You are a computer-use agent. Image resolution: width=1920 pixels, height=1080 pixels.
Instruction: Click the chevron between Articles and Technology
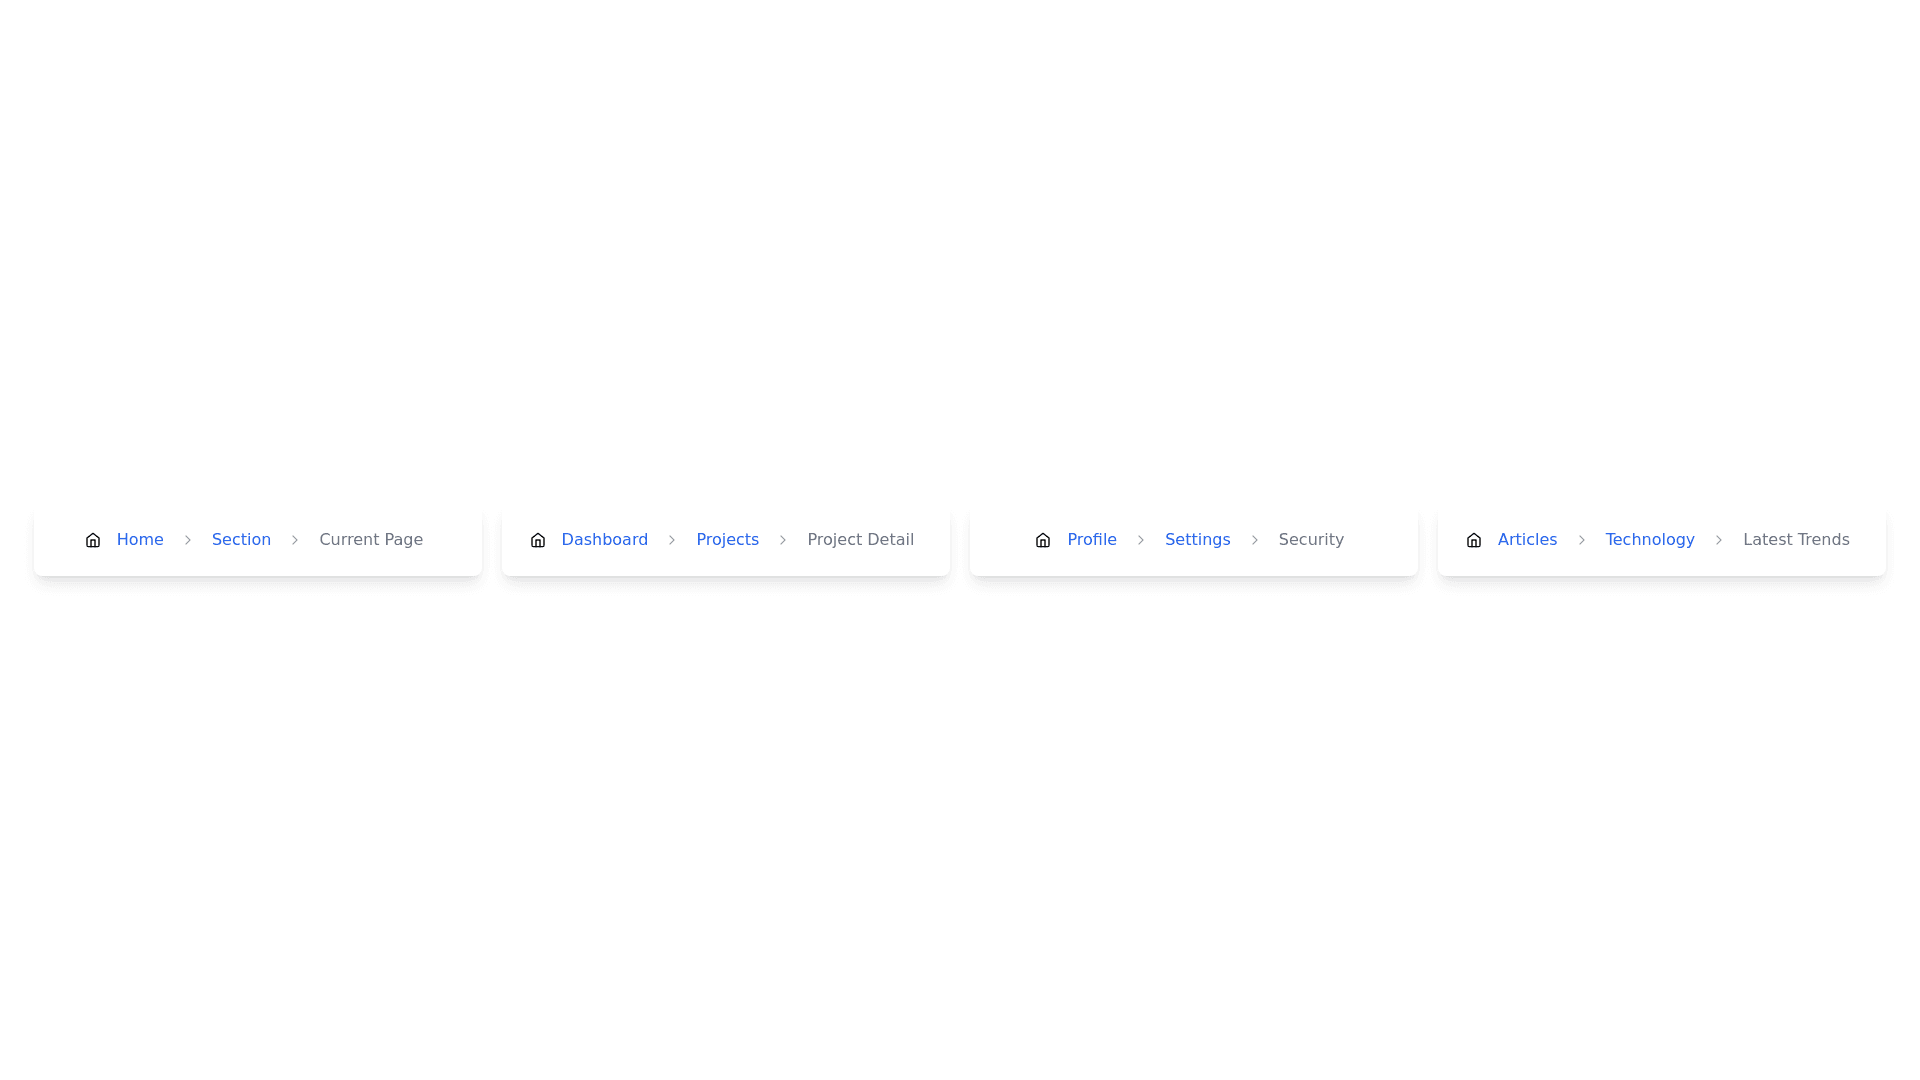pyautogui.click(x=1581, y=540)
